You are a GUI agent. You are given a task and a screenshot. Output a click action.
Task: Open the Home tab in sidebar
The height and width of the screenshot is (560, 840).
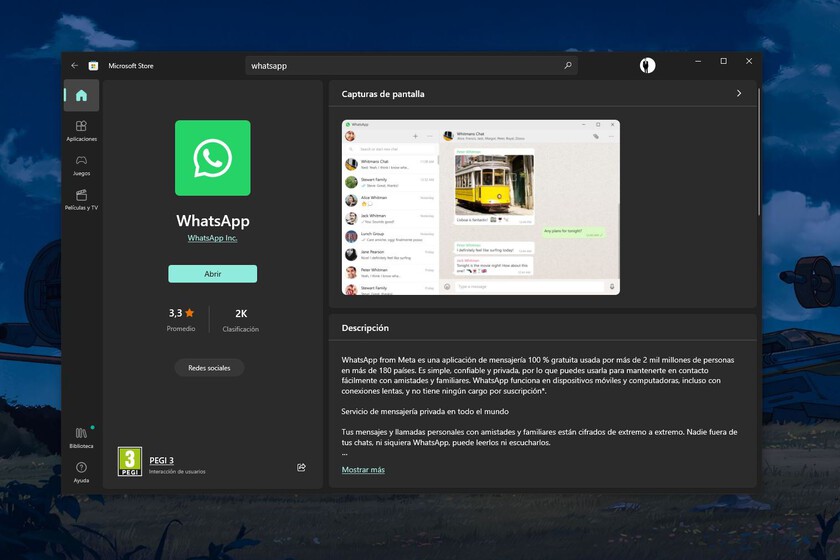point(81,95)
